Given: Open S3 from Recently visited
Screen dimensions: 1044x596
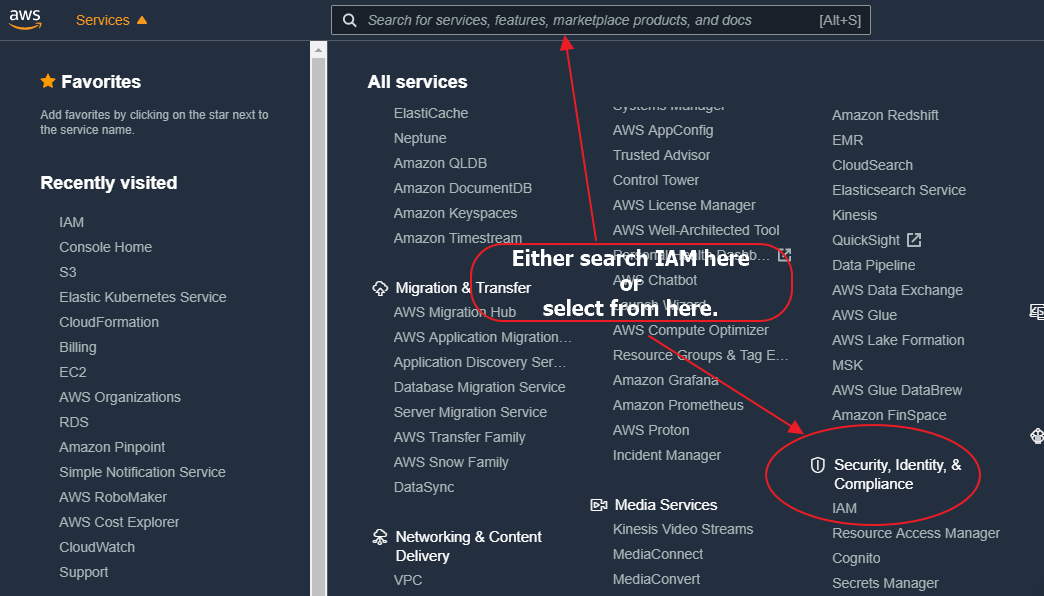Looking at the screenshot, I should click(68, 272).
